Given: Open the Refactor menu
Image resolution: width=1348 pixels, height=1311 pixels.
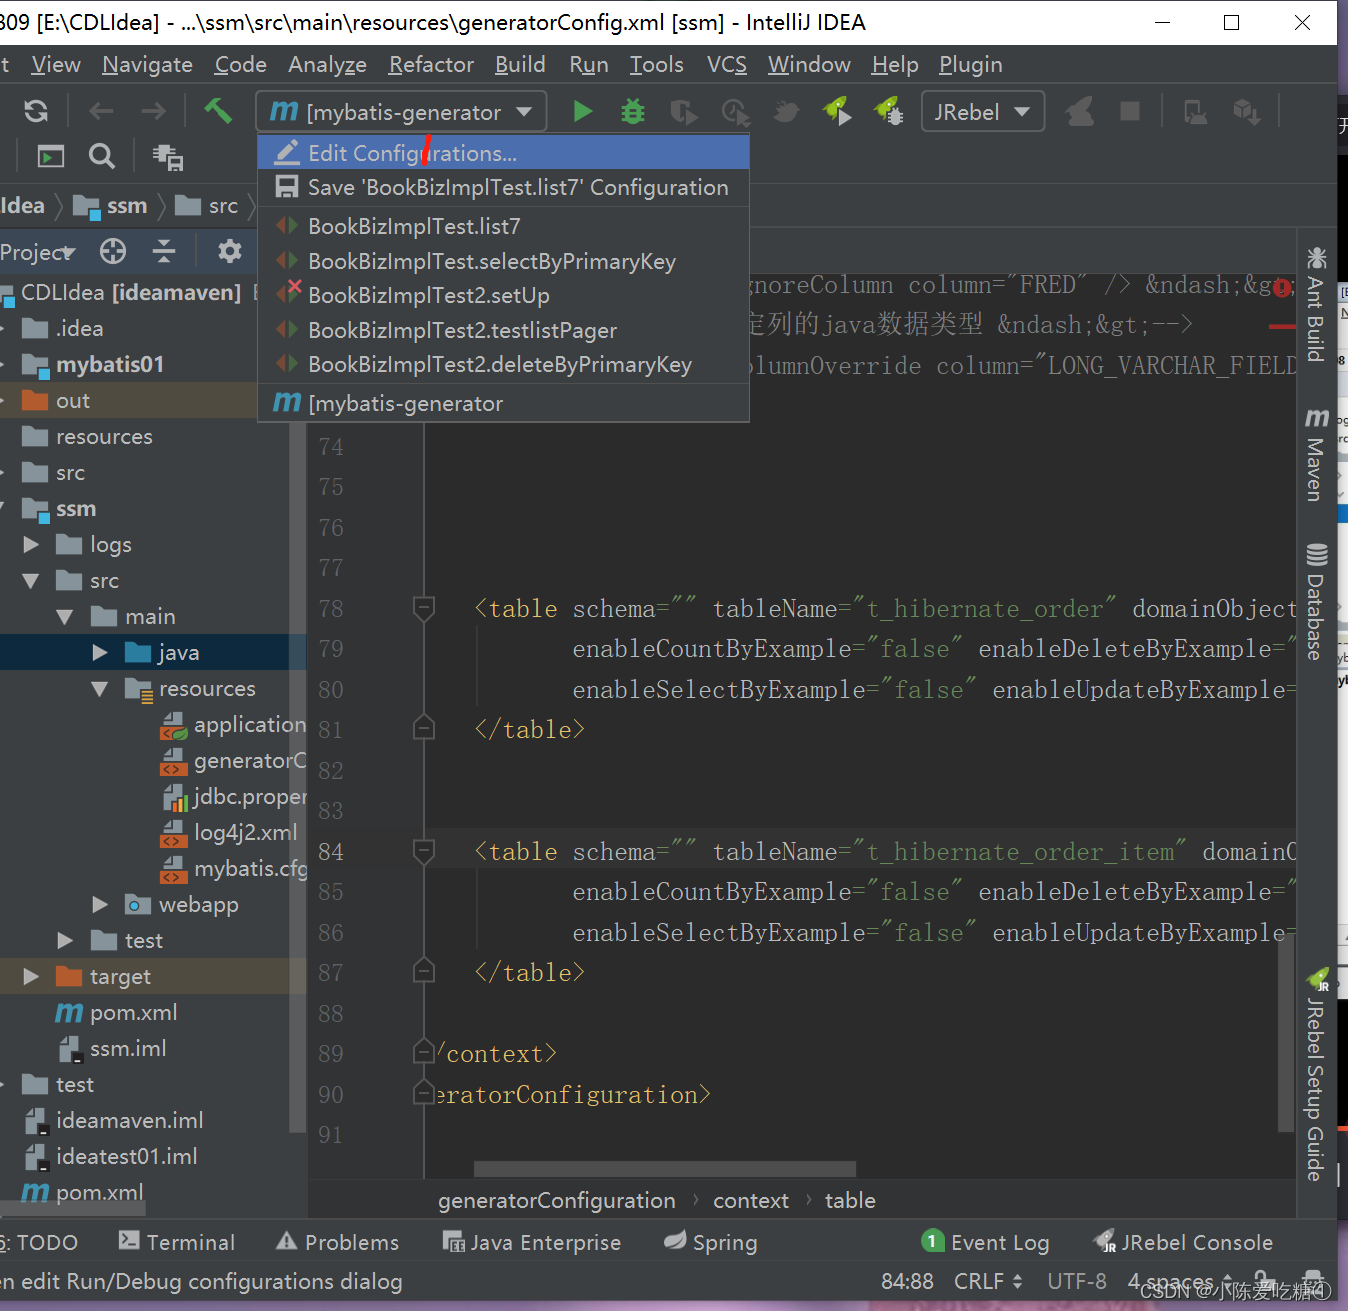Looking at the screenshot, I should point(431,65).
